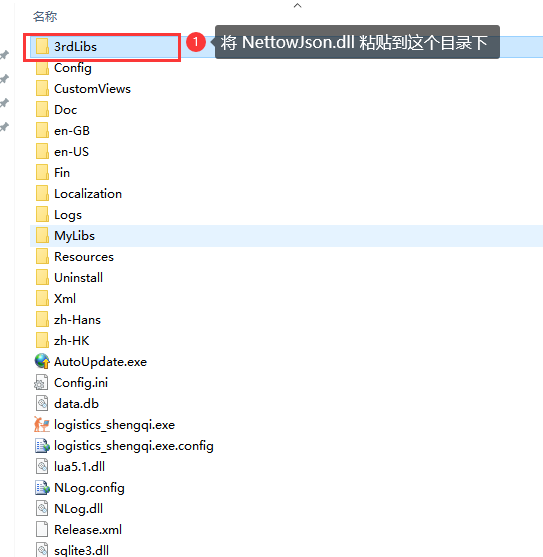Image resolution: width=543 pixels, height=557 pixels.
Task: Select the lua5.1.dll file icon
Action: coord(42,466)
